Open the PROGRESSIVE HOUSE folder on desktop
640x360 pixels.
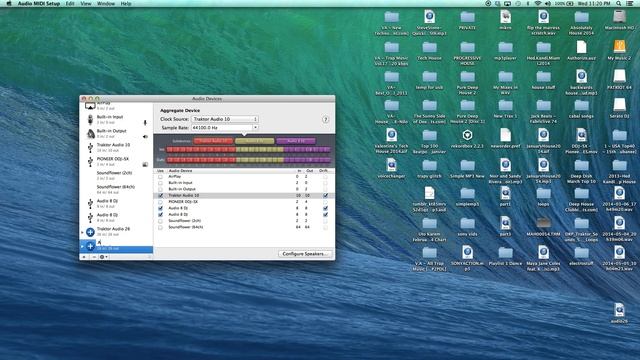pyautogui.click(x=467, y=47)
